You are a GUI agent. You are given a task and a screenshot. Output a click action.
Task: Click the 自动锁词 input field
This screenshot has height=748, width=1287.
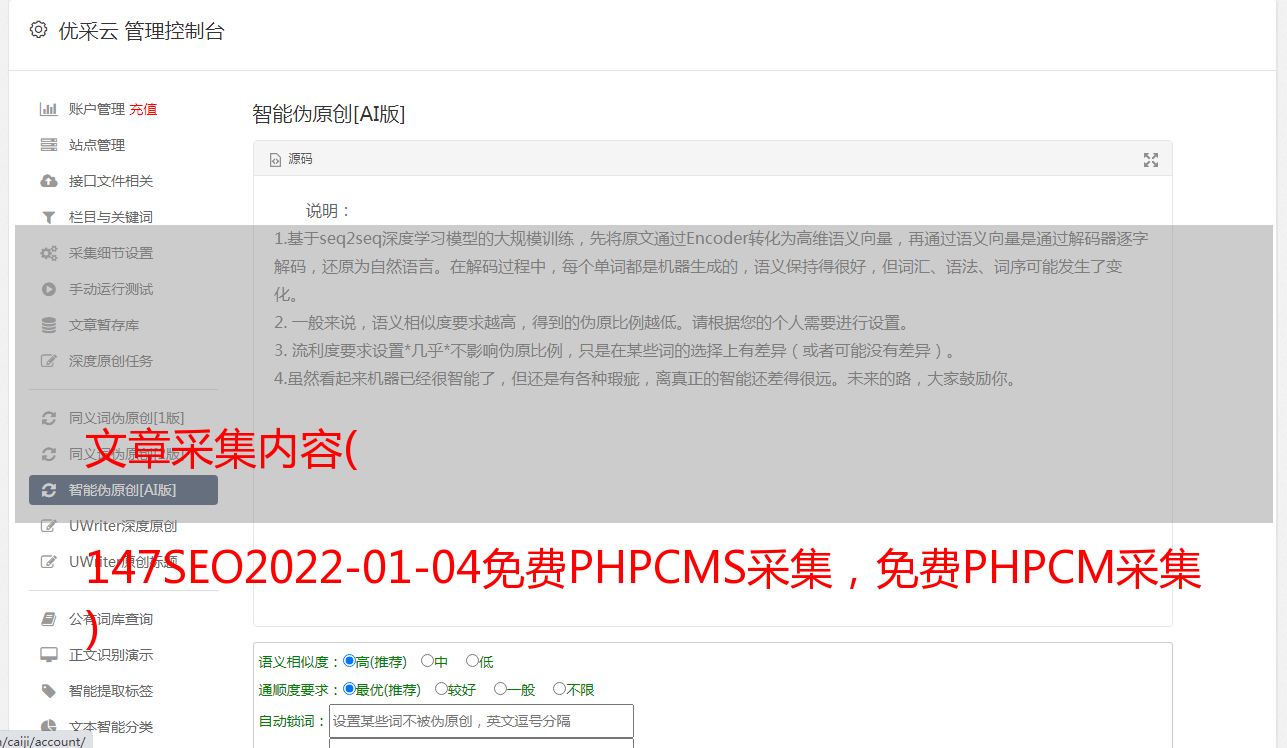[x=481, y=721]
